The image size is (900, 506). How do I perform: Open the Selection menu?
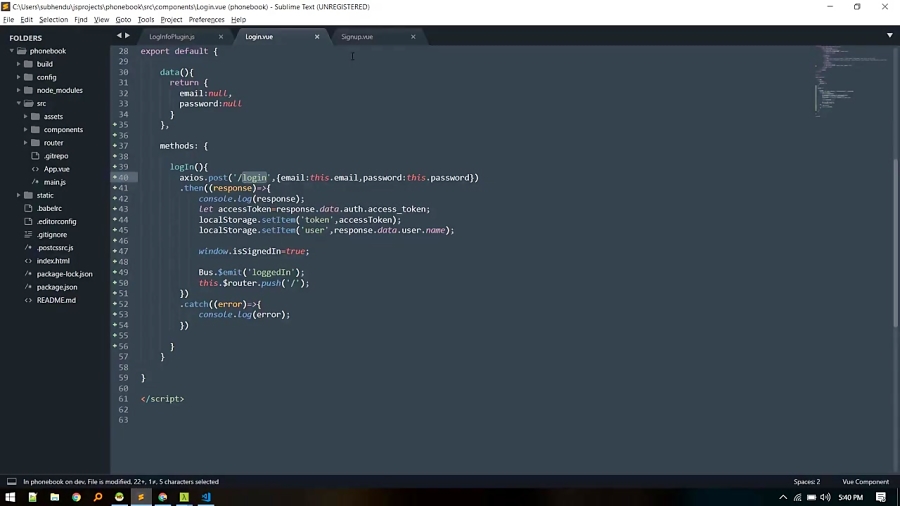(x=53, y=20)
